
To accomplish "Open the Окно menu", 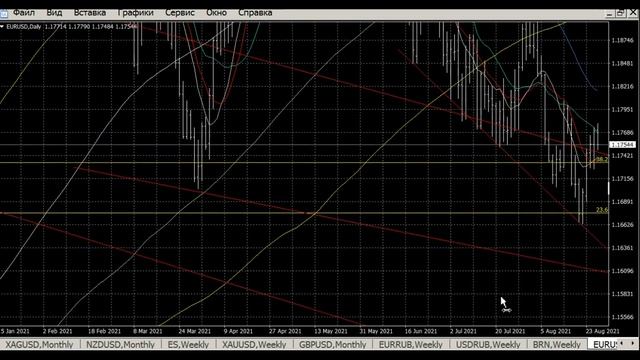I will 216,13.
